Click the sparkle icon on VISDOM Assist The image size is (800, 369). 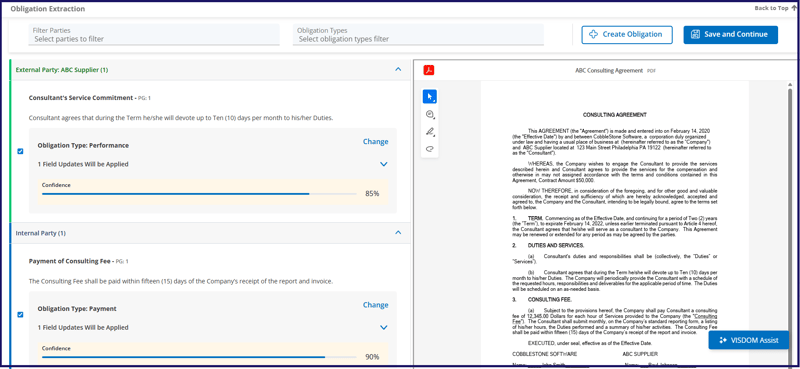coord(722,340)
